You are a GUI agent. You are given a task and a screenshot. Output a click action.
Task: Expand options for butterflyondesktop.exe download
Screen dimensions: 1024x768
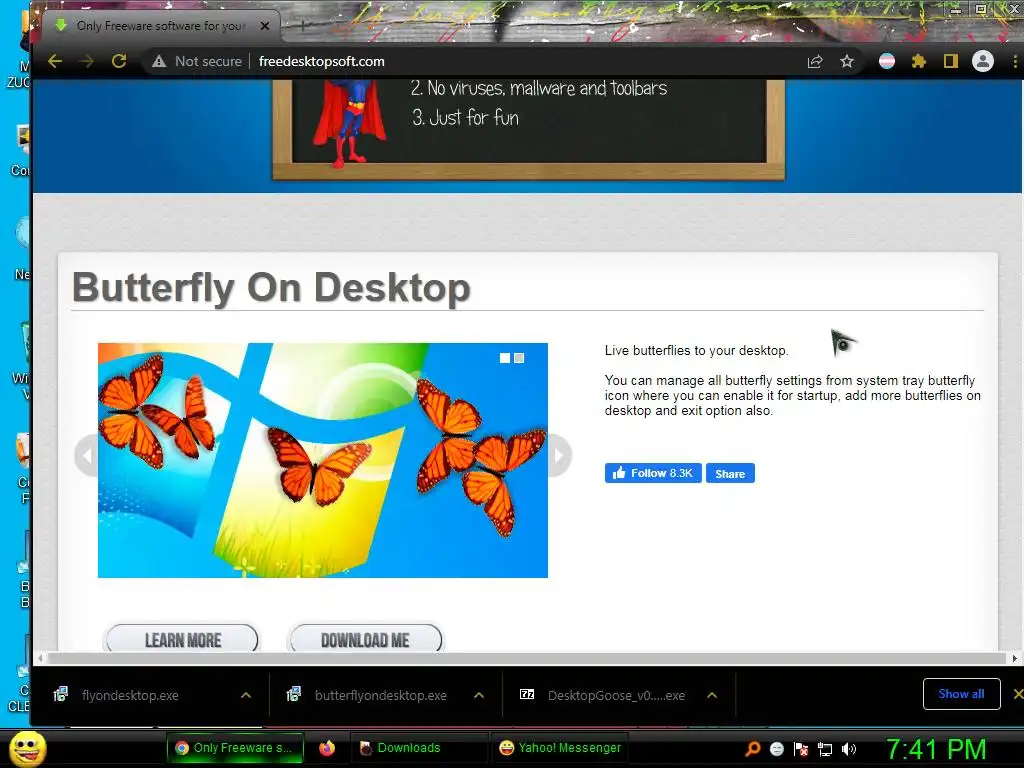479,696
